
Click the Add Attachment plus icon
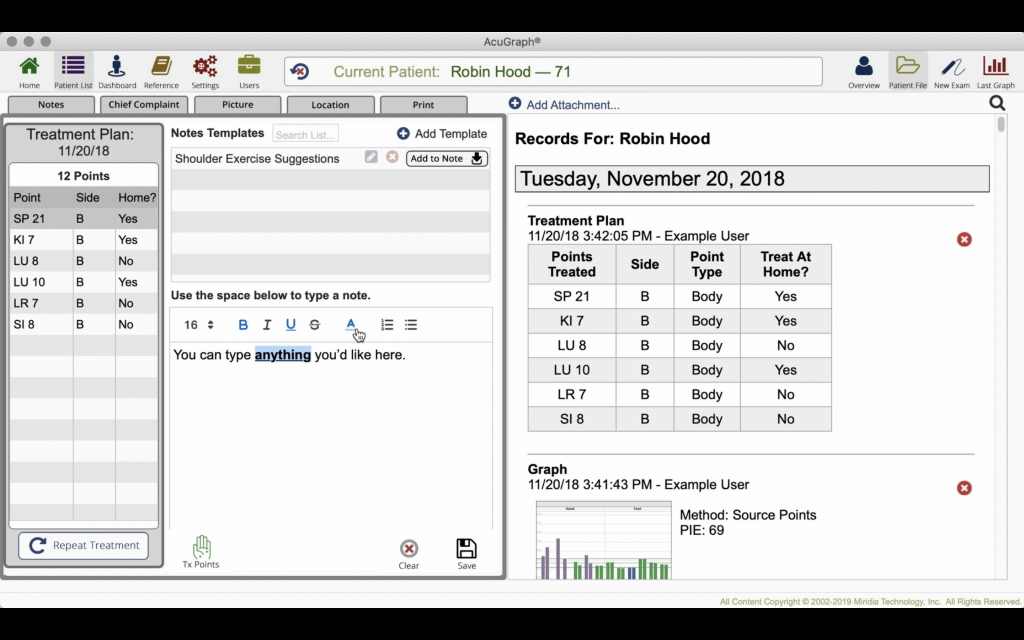515,104
